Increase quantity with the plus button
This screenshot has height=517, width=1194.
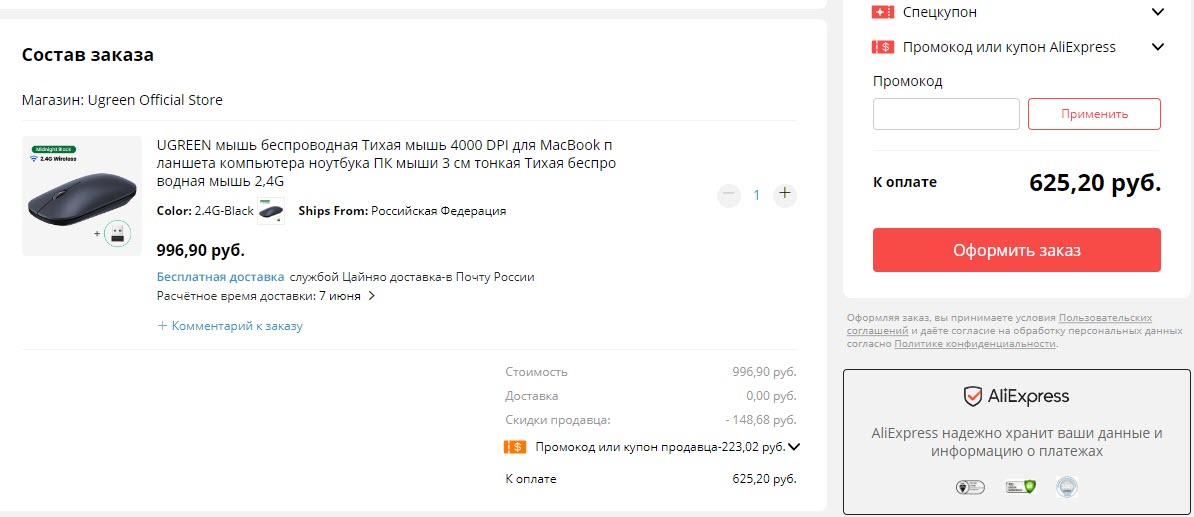tap(785, 194)
